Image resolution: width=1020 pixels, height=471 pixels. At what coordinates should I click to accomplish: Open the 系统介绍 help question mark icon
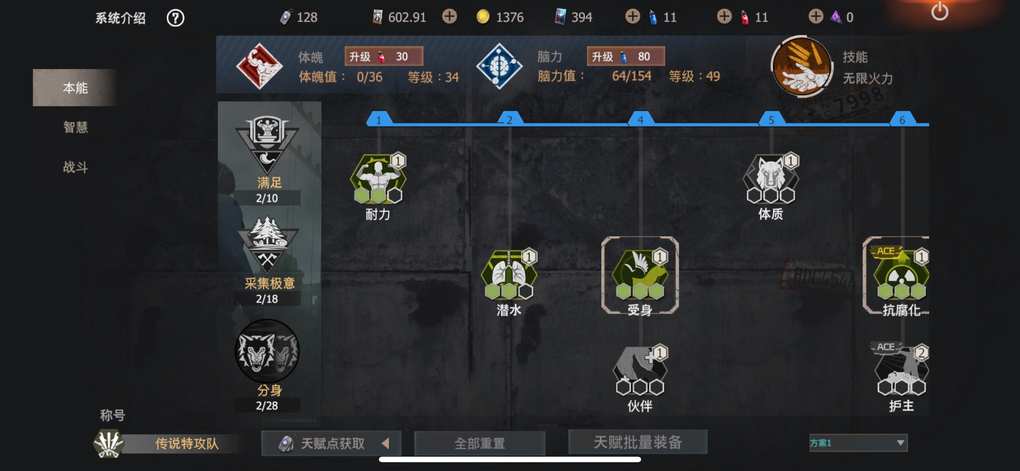(175, 18)
